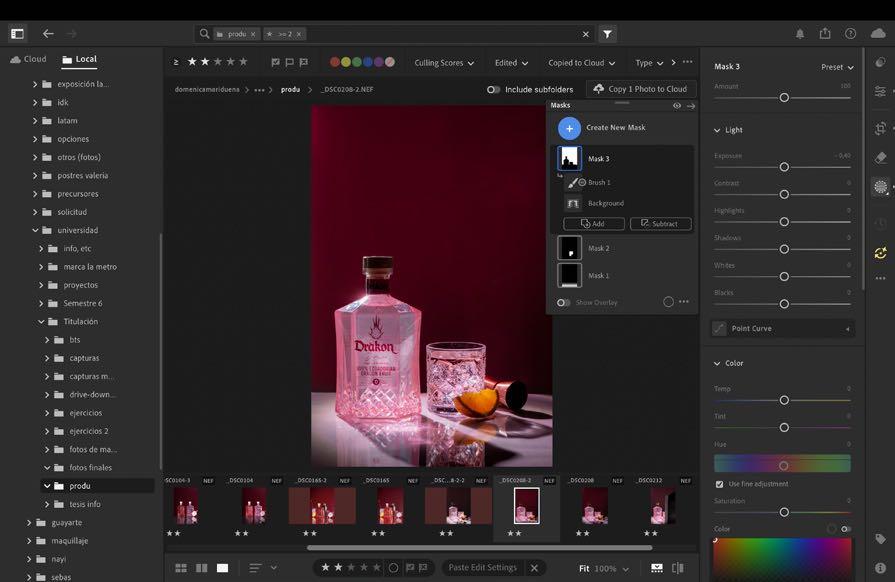This screenshot has width=895, height=582.
Task: Click the Hue gradient slider
Action: point(782,464)
